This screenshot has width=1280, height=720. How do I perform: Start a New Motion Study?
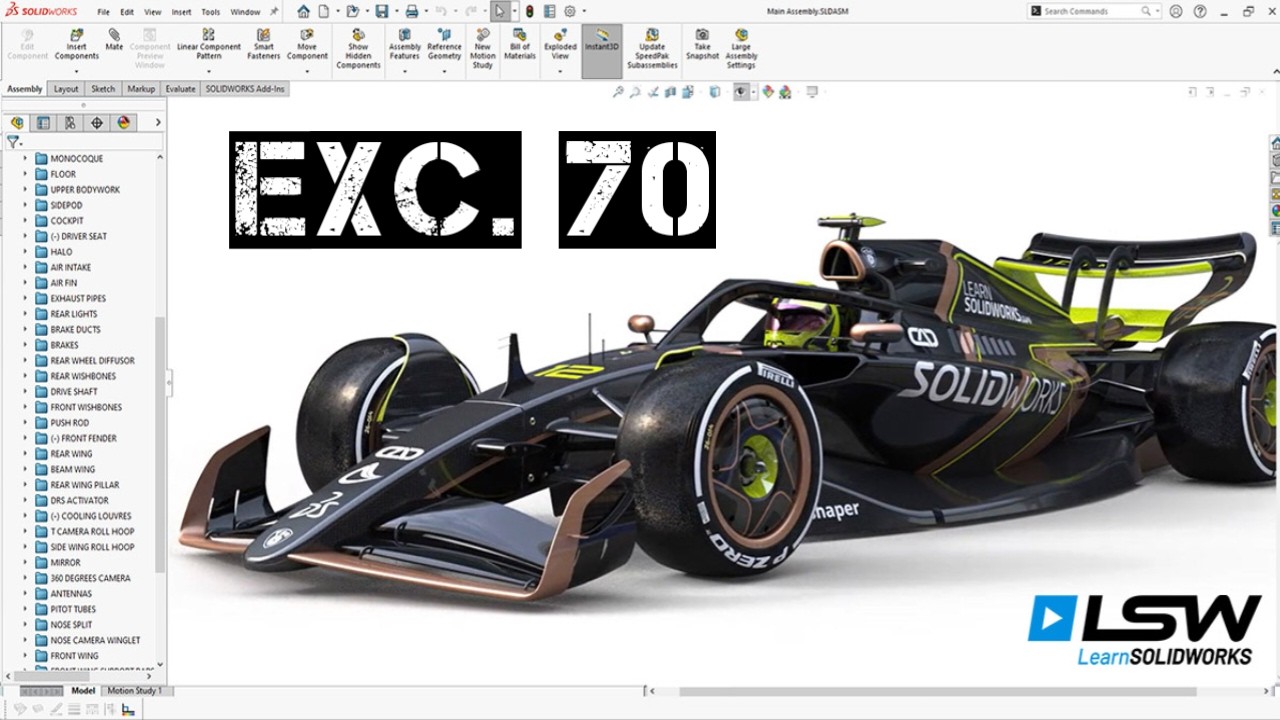[x=483, y=49]
